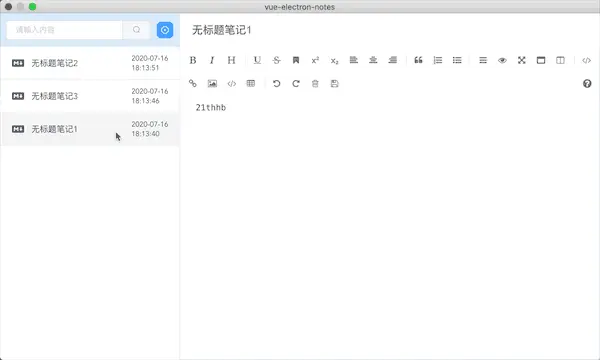The width and height of the screenshot is (600, 360).
Task: View HTML source code icon at toolbar end
Action: point(586,60)
